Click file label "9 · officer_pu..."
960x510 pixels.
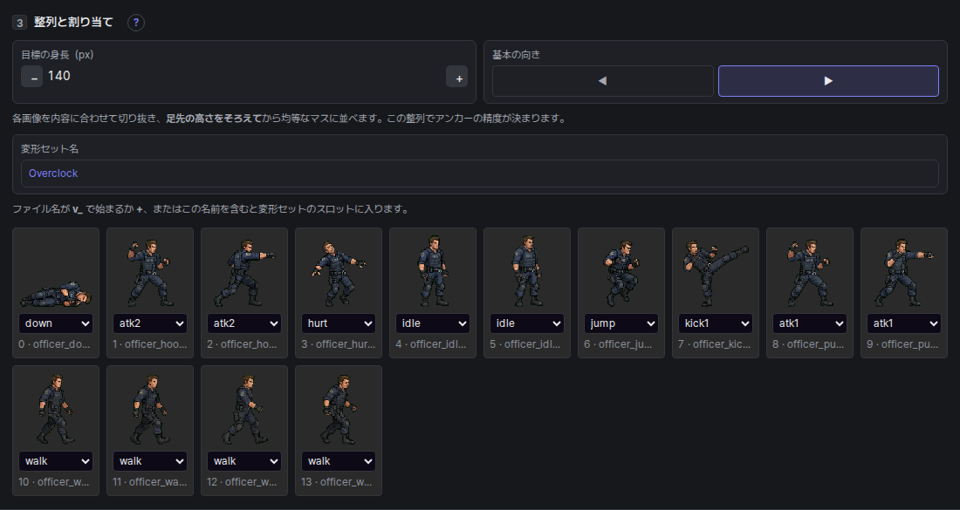click(902, 344)
